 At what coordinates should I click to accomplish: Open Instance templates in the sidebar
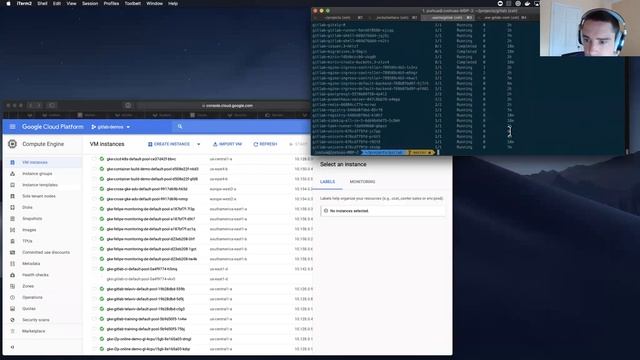pos(40,185)
